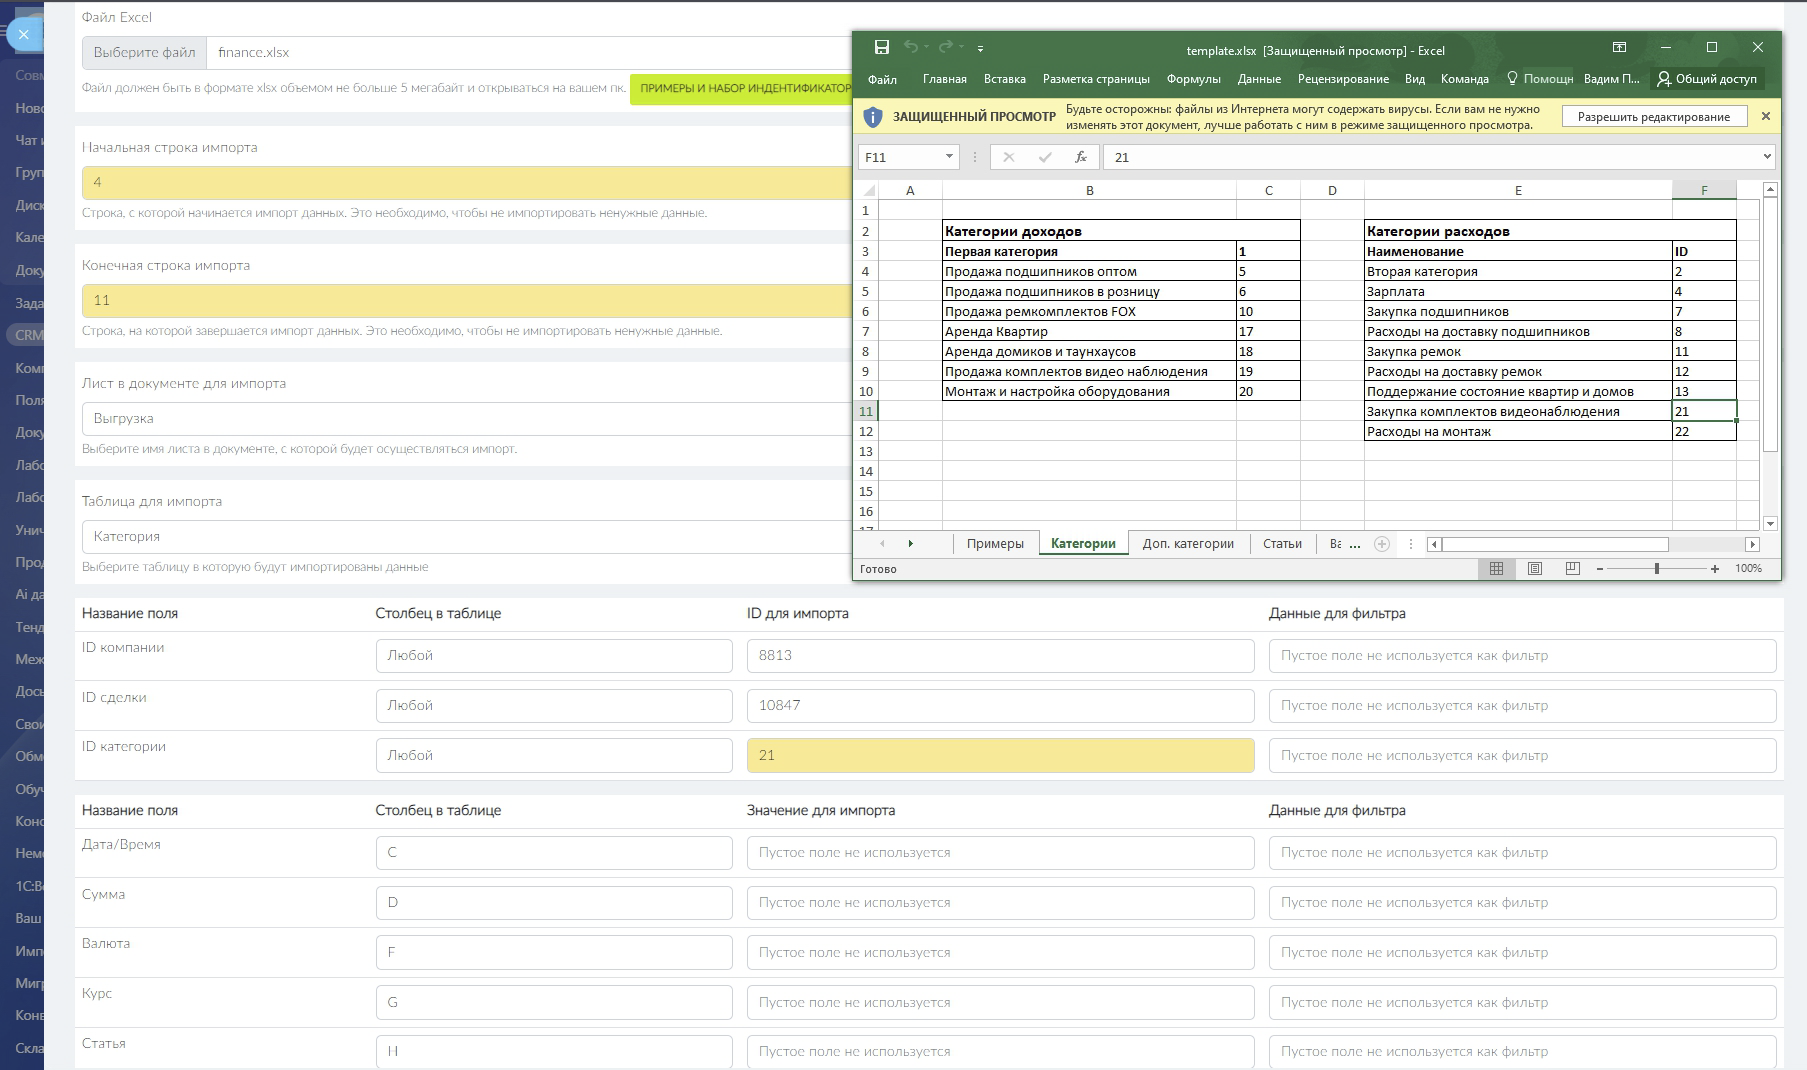Open the Ribbon Display Options button
The image size is (1807, 1070).
(1619, 47)
